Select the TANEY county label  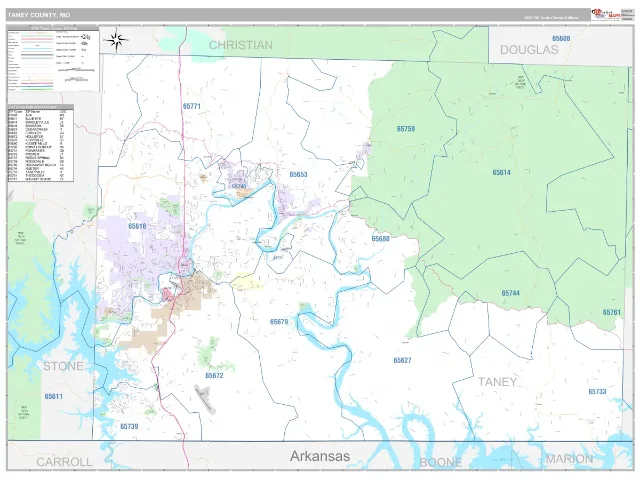coord(498,382)
